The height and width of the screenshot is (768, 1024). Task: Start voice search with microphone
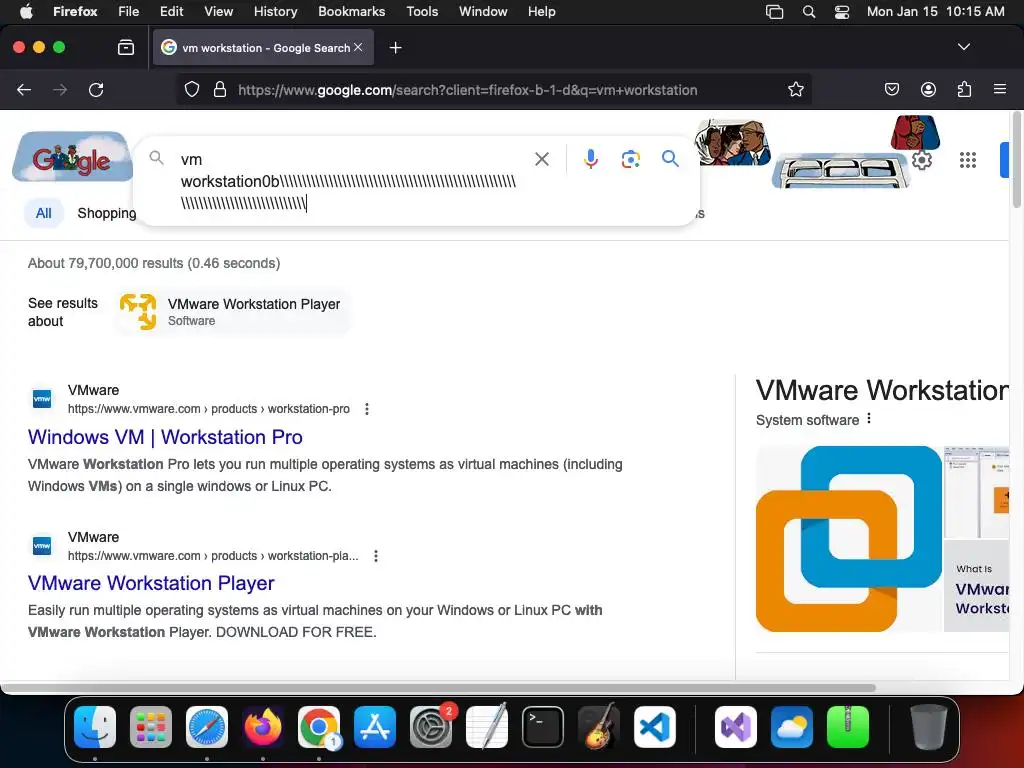point(590,159)
